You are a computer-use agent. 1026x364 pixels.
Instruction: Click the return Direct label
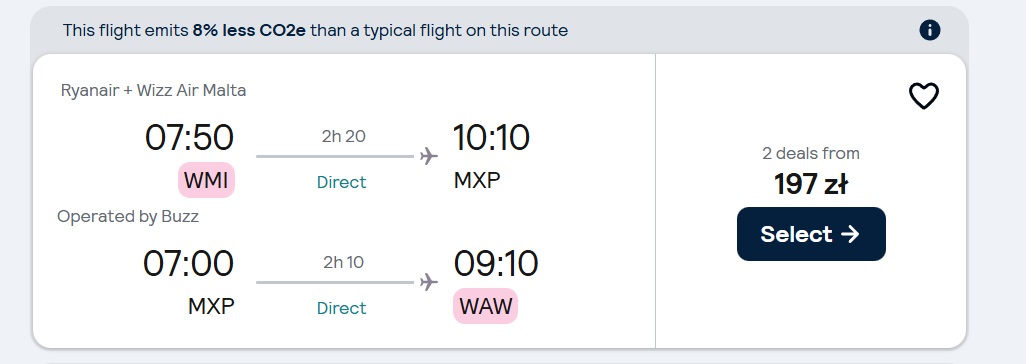tap(342, 308)
